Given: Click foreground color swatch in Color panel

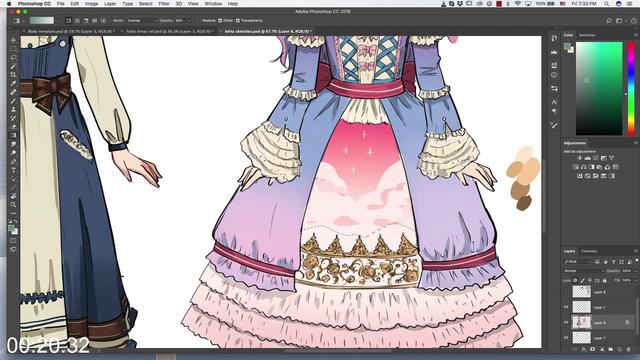Looking at the screenshot, I should pyautogui.click(x=567, y=46).
